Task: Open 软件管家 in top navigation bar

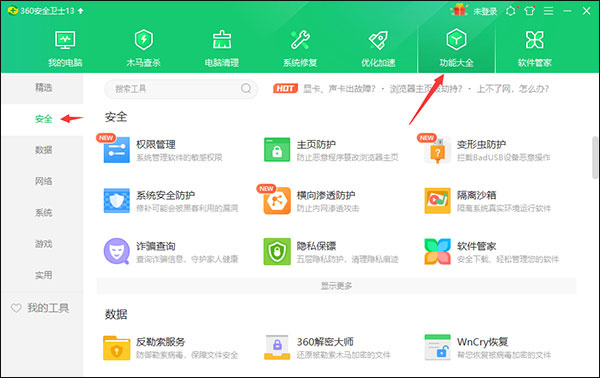Action: point(535,48)
